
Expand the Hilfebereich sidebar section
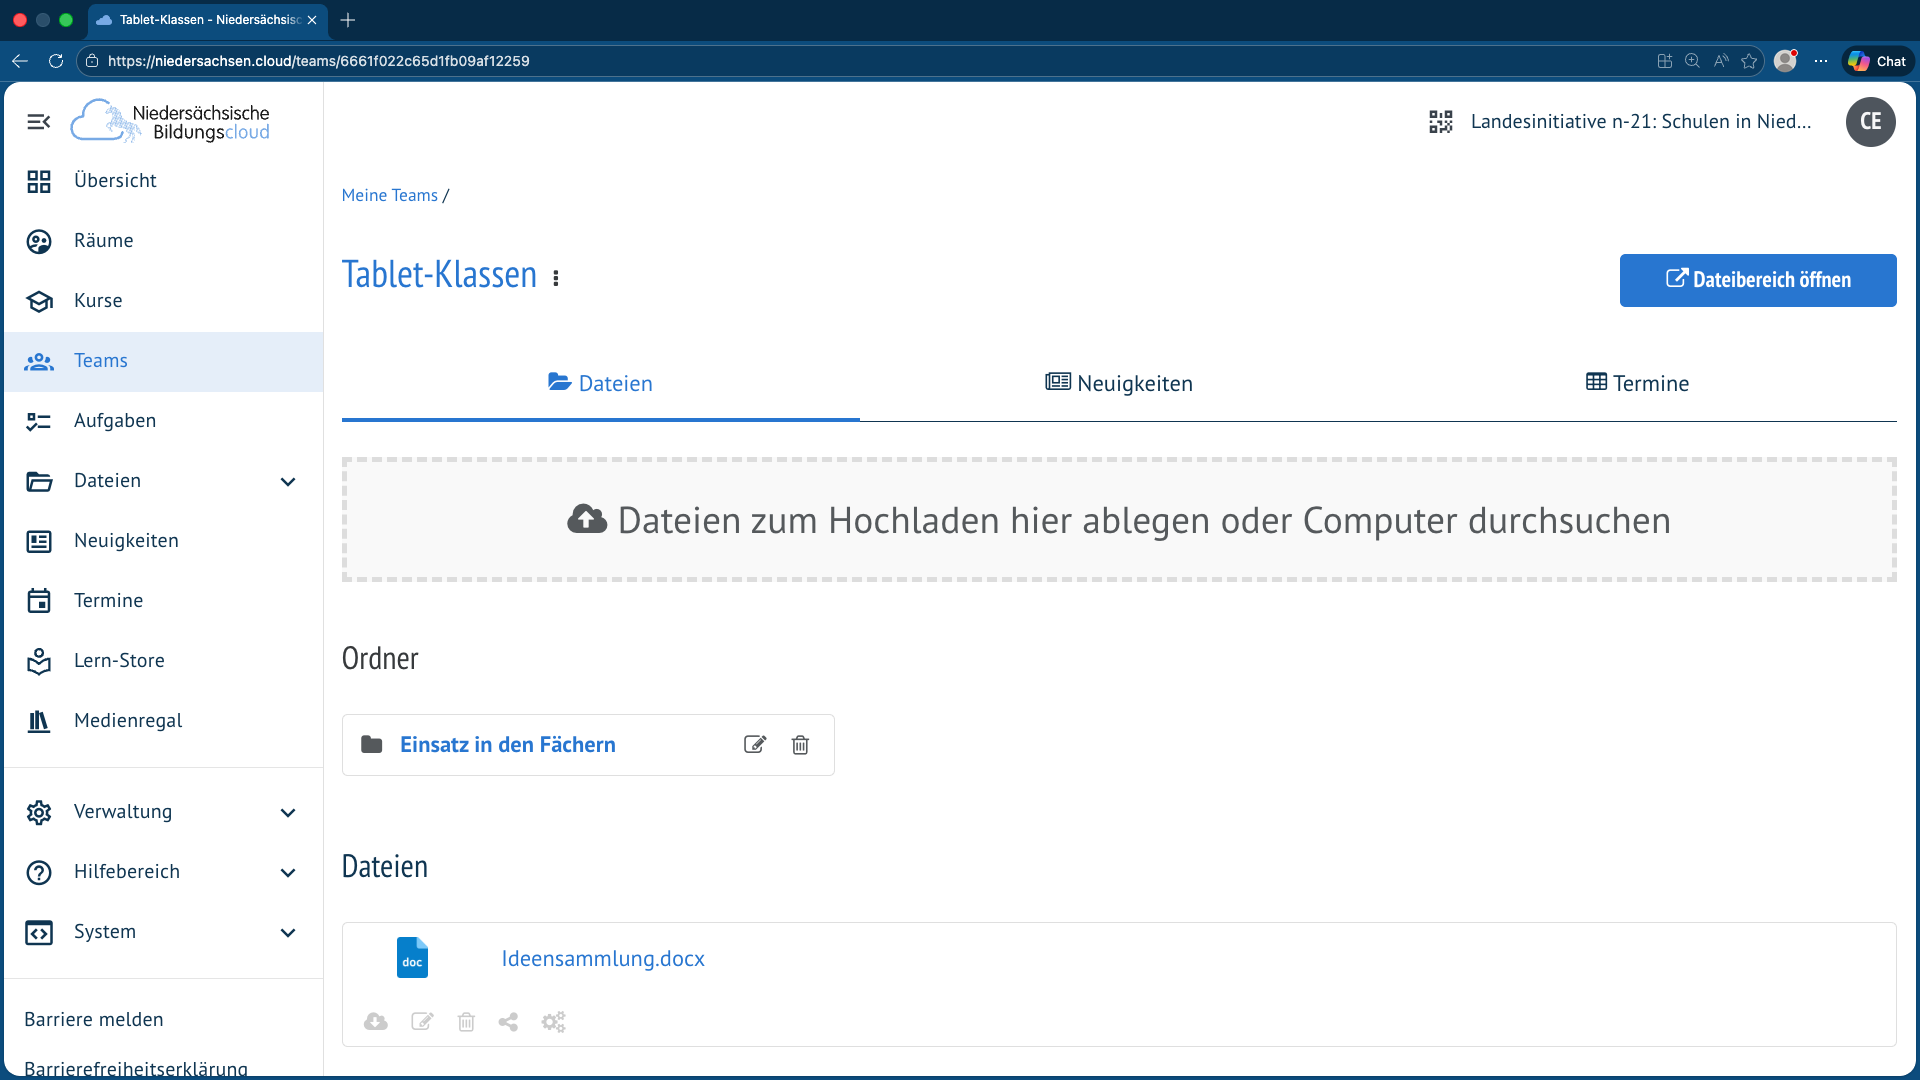tap(288, 873)
